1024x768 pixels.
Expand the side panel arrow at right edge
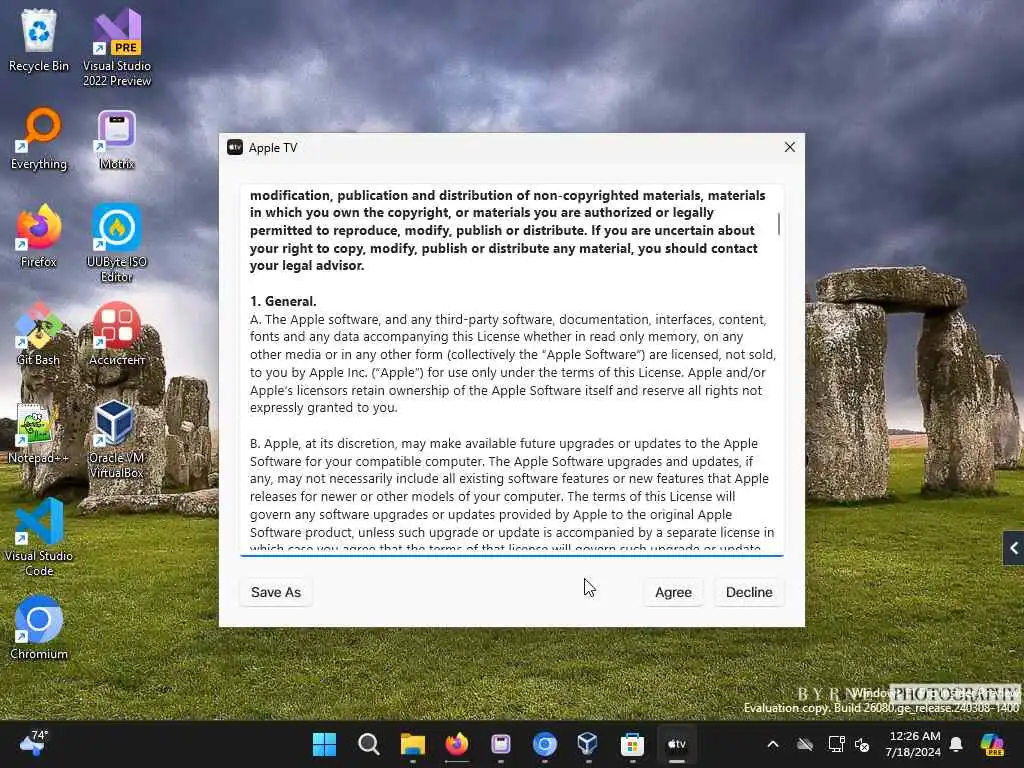pyautogui.click(x=1014, y=548)
